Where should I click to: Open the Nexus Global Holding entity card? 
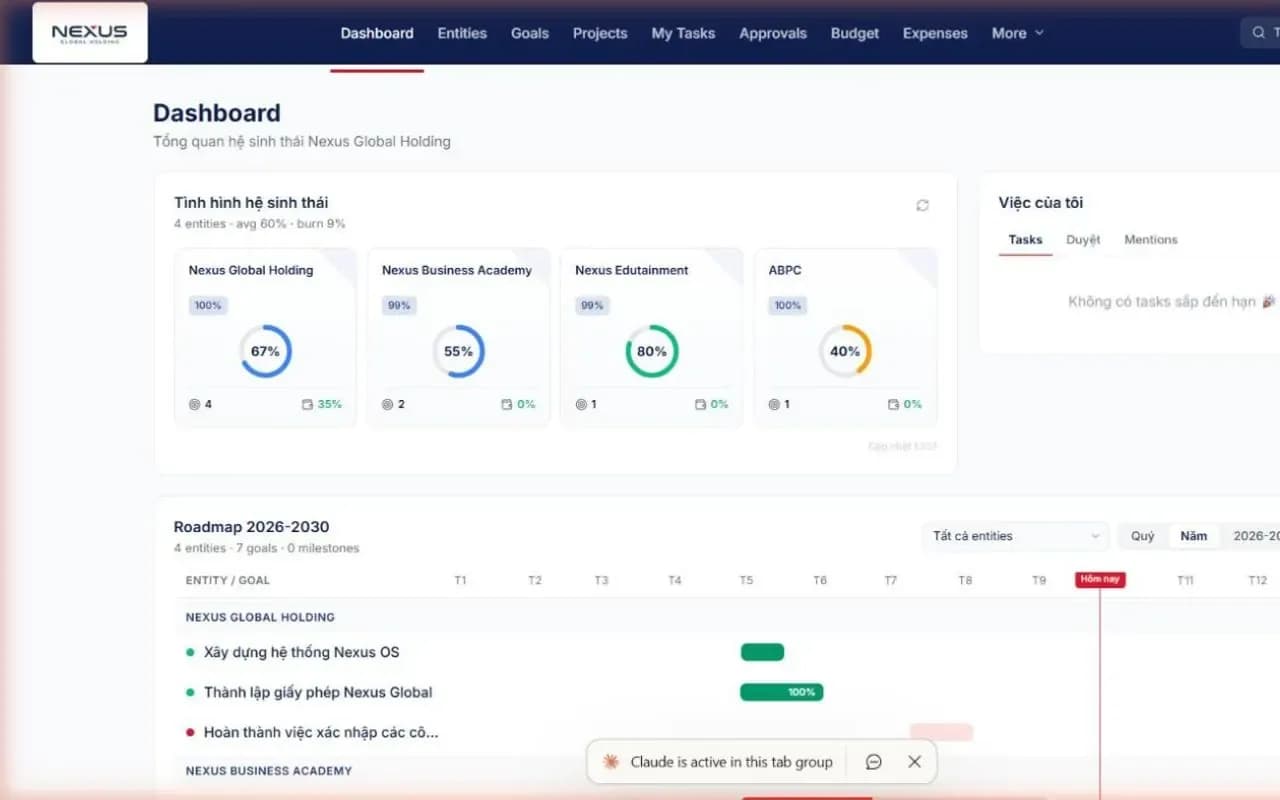point(265,338)
